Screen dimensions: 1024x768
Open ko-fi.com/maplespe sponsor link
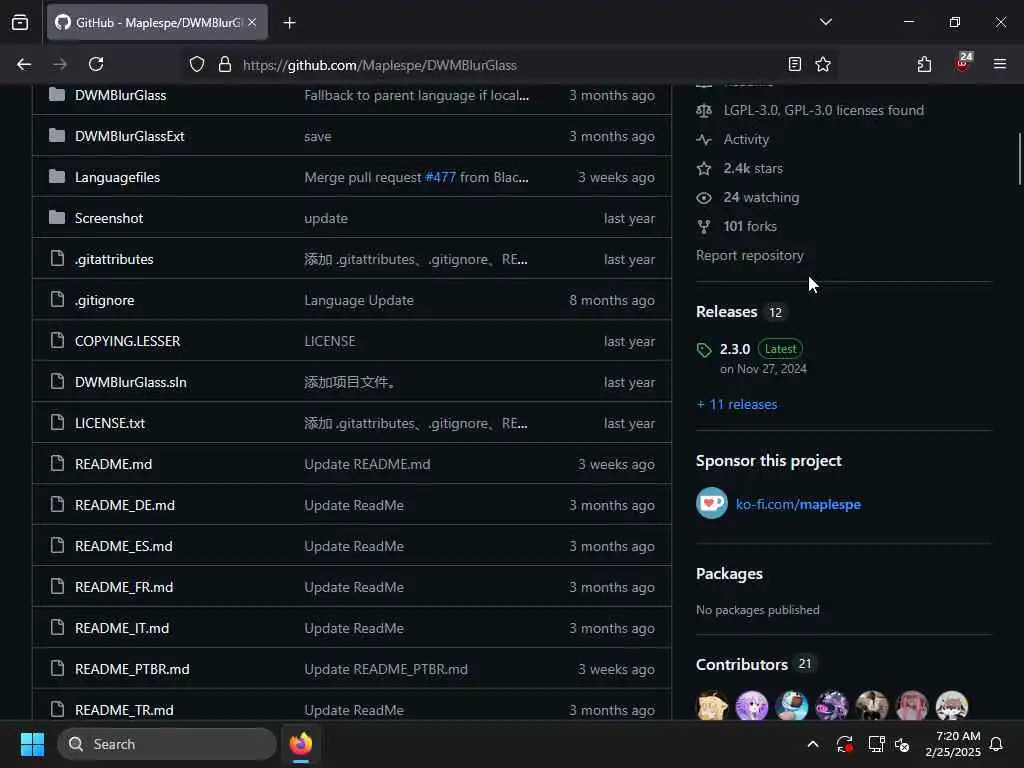(798, 504)
